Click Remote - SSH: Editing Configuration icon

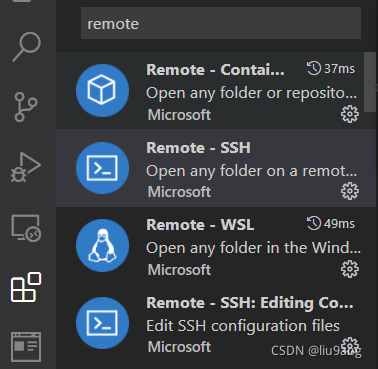(x=102, y=323)
